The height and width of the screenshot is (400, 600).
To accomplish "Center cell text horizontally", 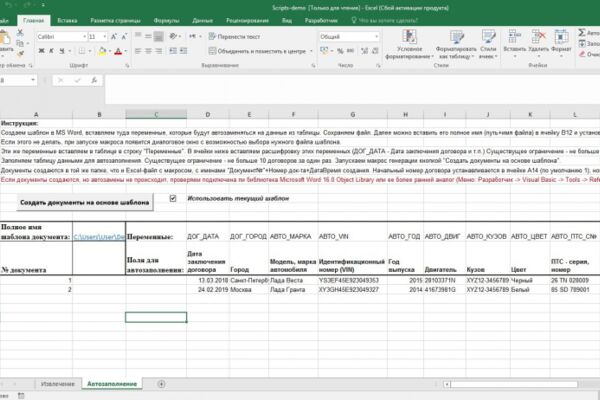I will point(148,51).
